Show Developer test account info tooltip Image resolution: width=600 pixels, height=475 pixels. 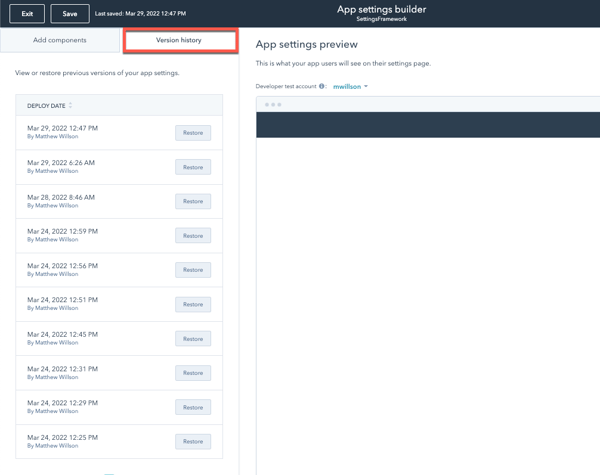[x=321, y=86]
